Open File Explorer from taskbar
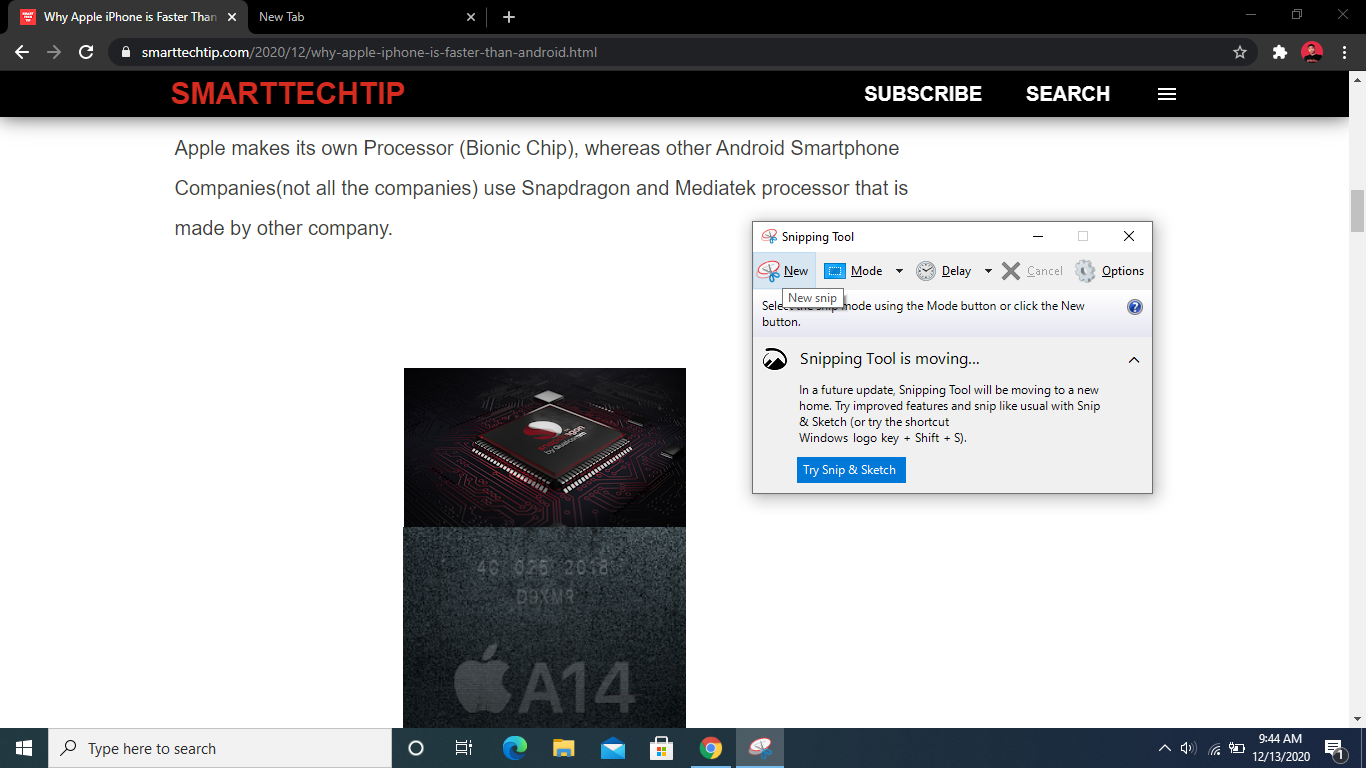Image resolution: width=1366 pixels, height=768 pixels. pyautogui.click(x=563, y=748)
